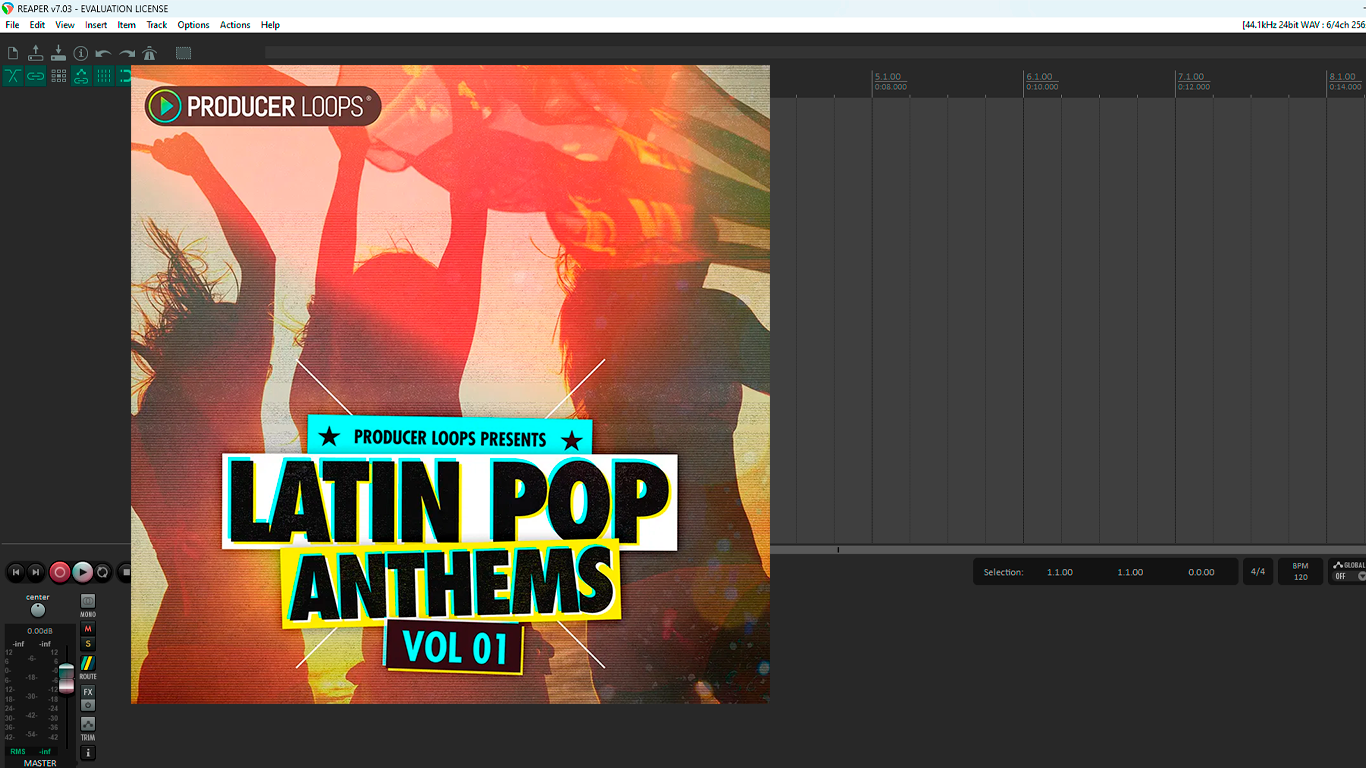This screenshot has width=1366, height=768.
Task: Toggle the repeat loop button
Action: coord(103,572)
